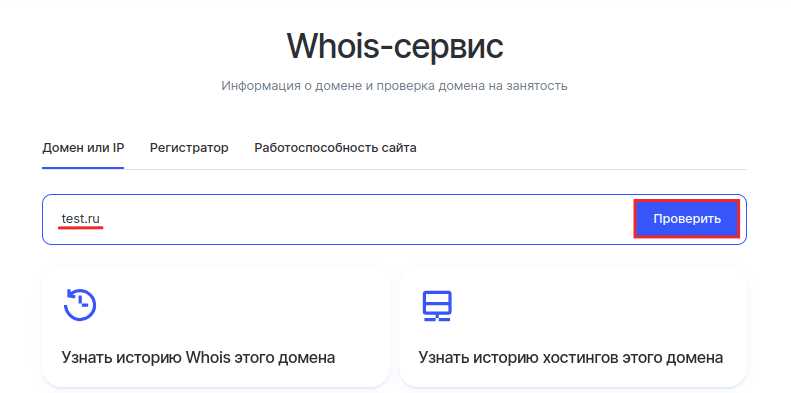Open Узнать историю хостингов этого домена link
Image resolution: width=791 pixels, height=393 pixels.
(x=571, y=358)
